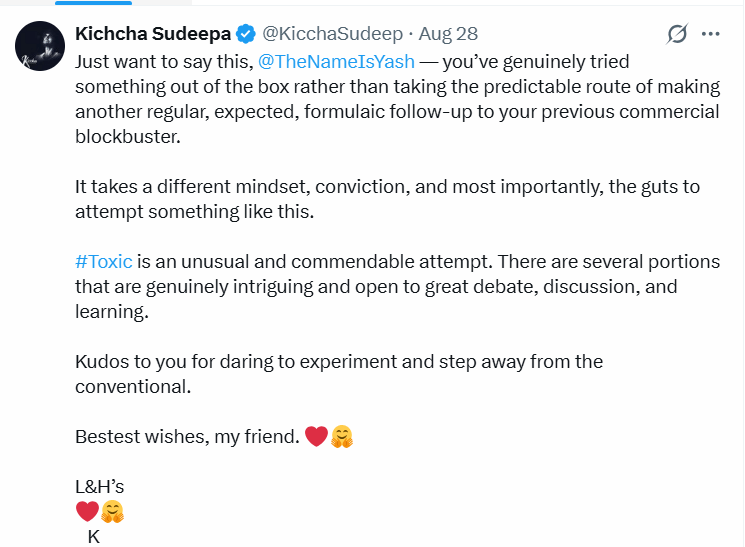
Task: Select the active tab with blue underline
Action: (x=94, y=3)
